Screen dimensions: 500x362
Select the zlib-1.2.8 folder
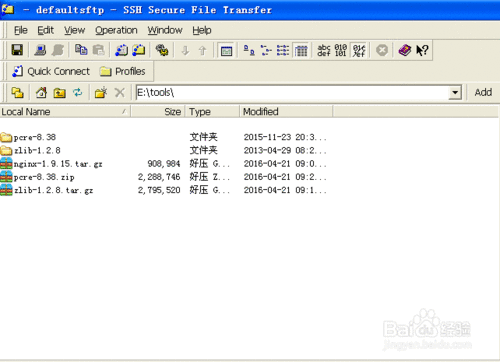[x=31, y=151]
